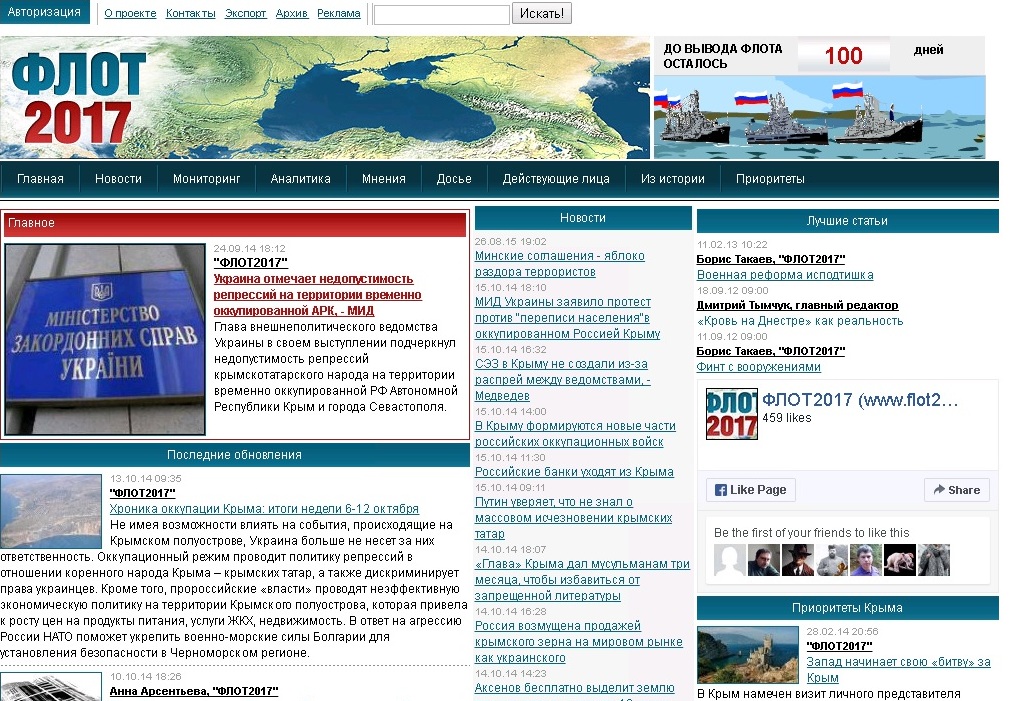This screenshot has height=701, width=1009.
Task: Click the Crimea coast aerial thumbnail
Action: tap(51, 511)
